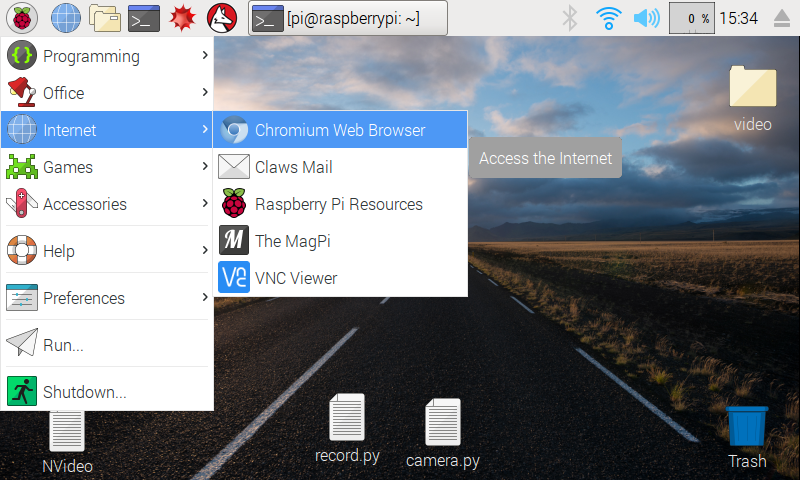Open the Accessories menu category
This screenshot has width=800, height=480.
pyautogui.click(x=107, y=204)
